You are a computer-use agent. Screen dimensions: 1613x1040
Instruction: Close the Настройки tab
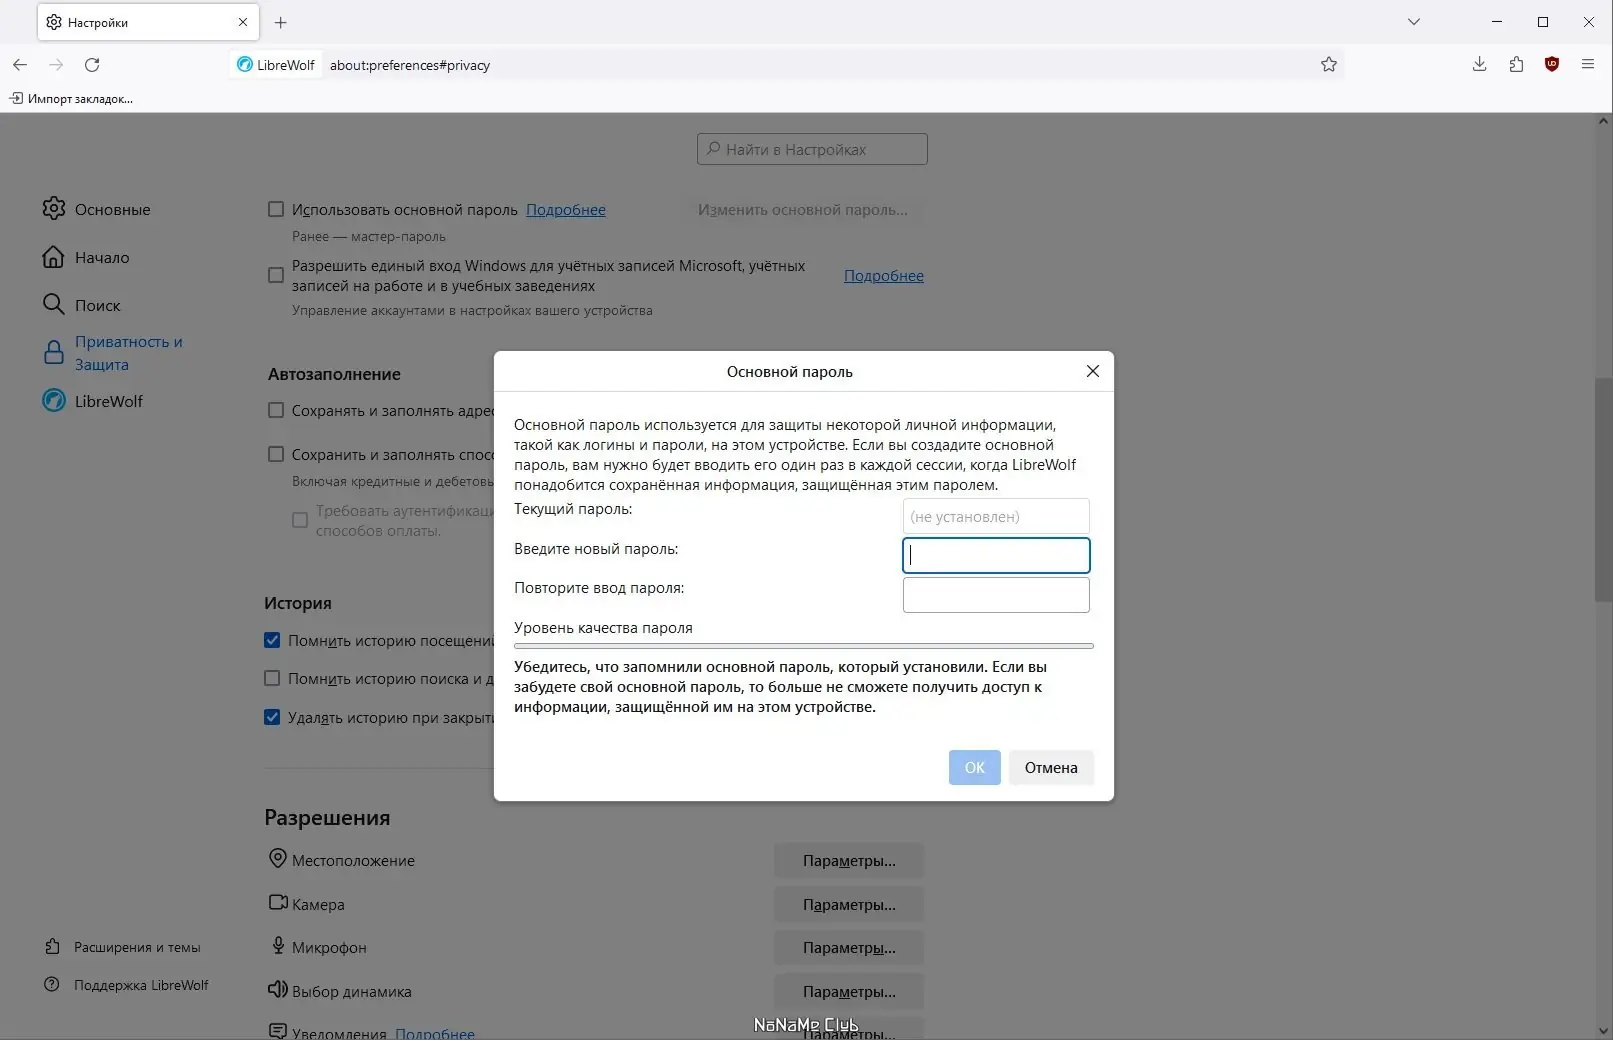[243, 22]
